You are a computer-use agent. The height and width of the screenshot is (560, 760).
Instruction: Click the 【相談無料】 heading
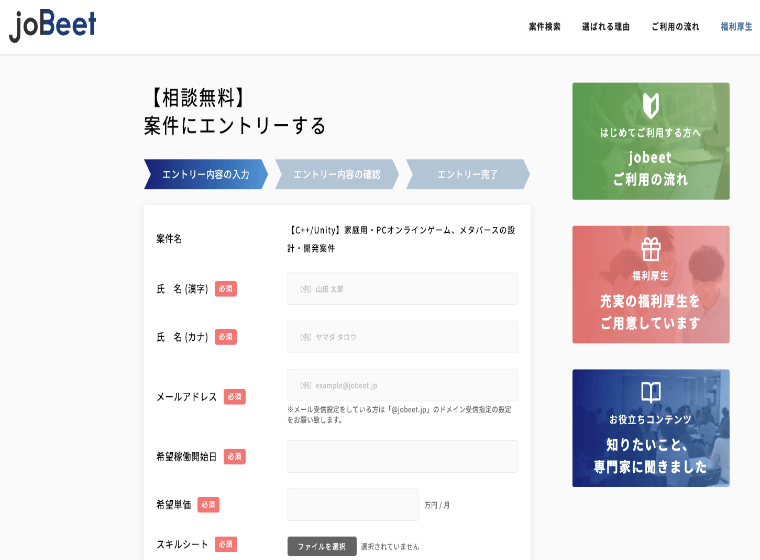pos(196,97)
